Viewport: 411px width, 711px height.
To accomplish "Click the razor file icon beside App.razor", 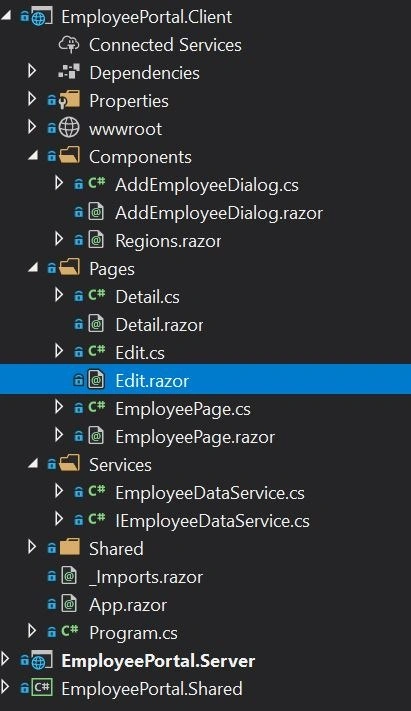I will (x=69, y=604).
